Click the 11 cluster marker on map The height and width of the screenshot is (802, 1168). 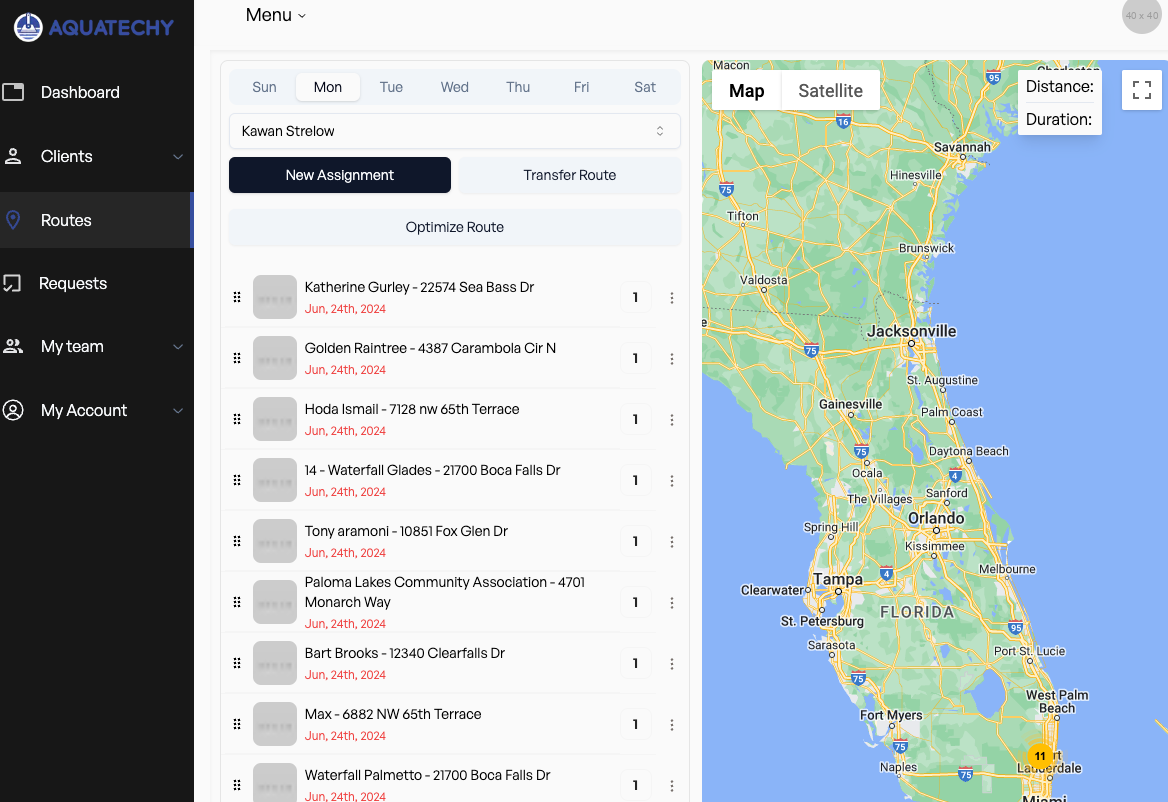1040,756
